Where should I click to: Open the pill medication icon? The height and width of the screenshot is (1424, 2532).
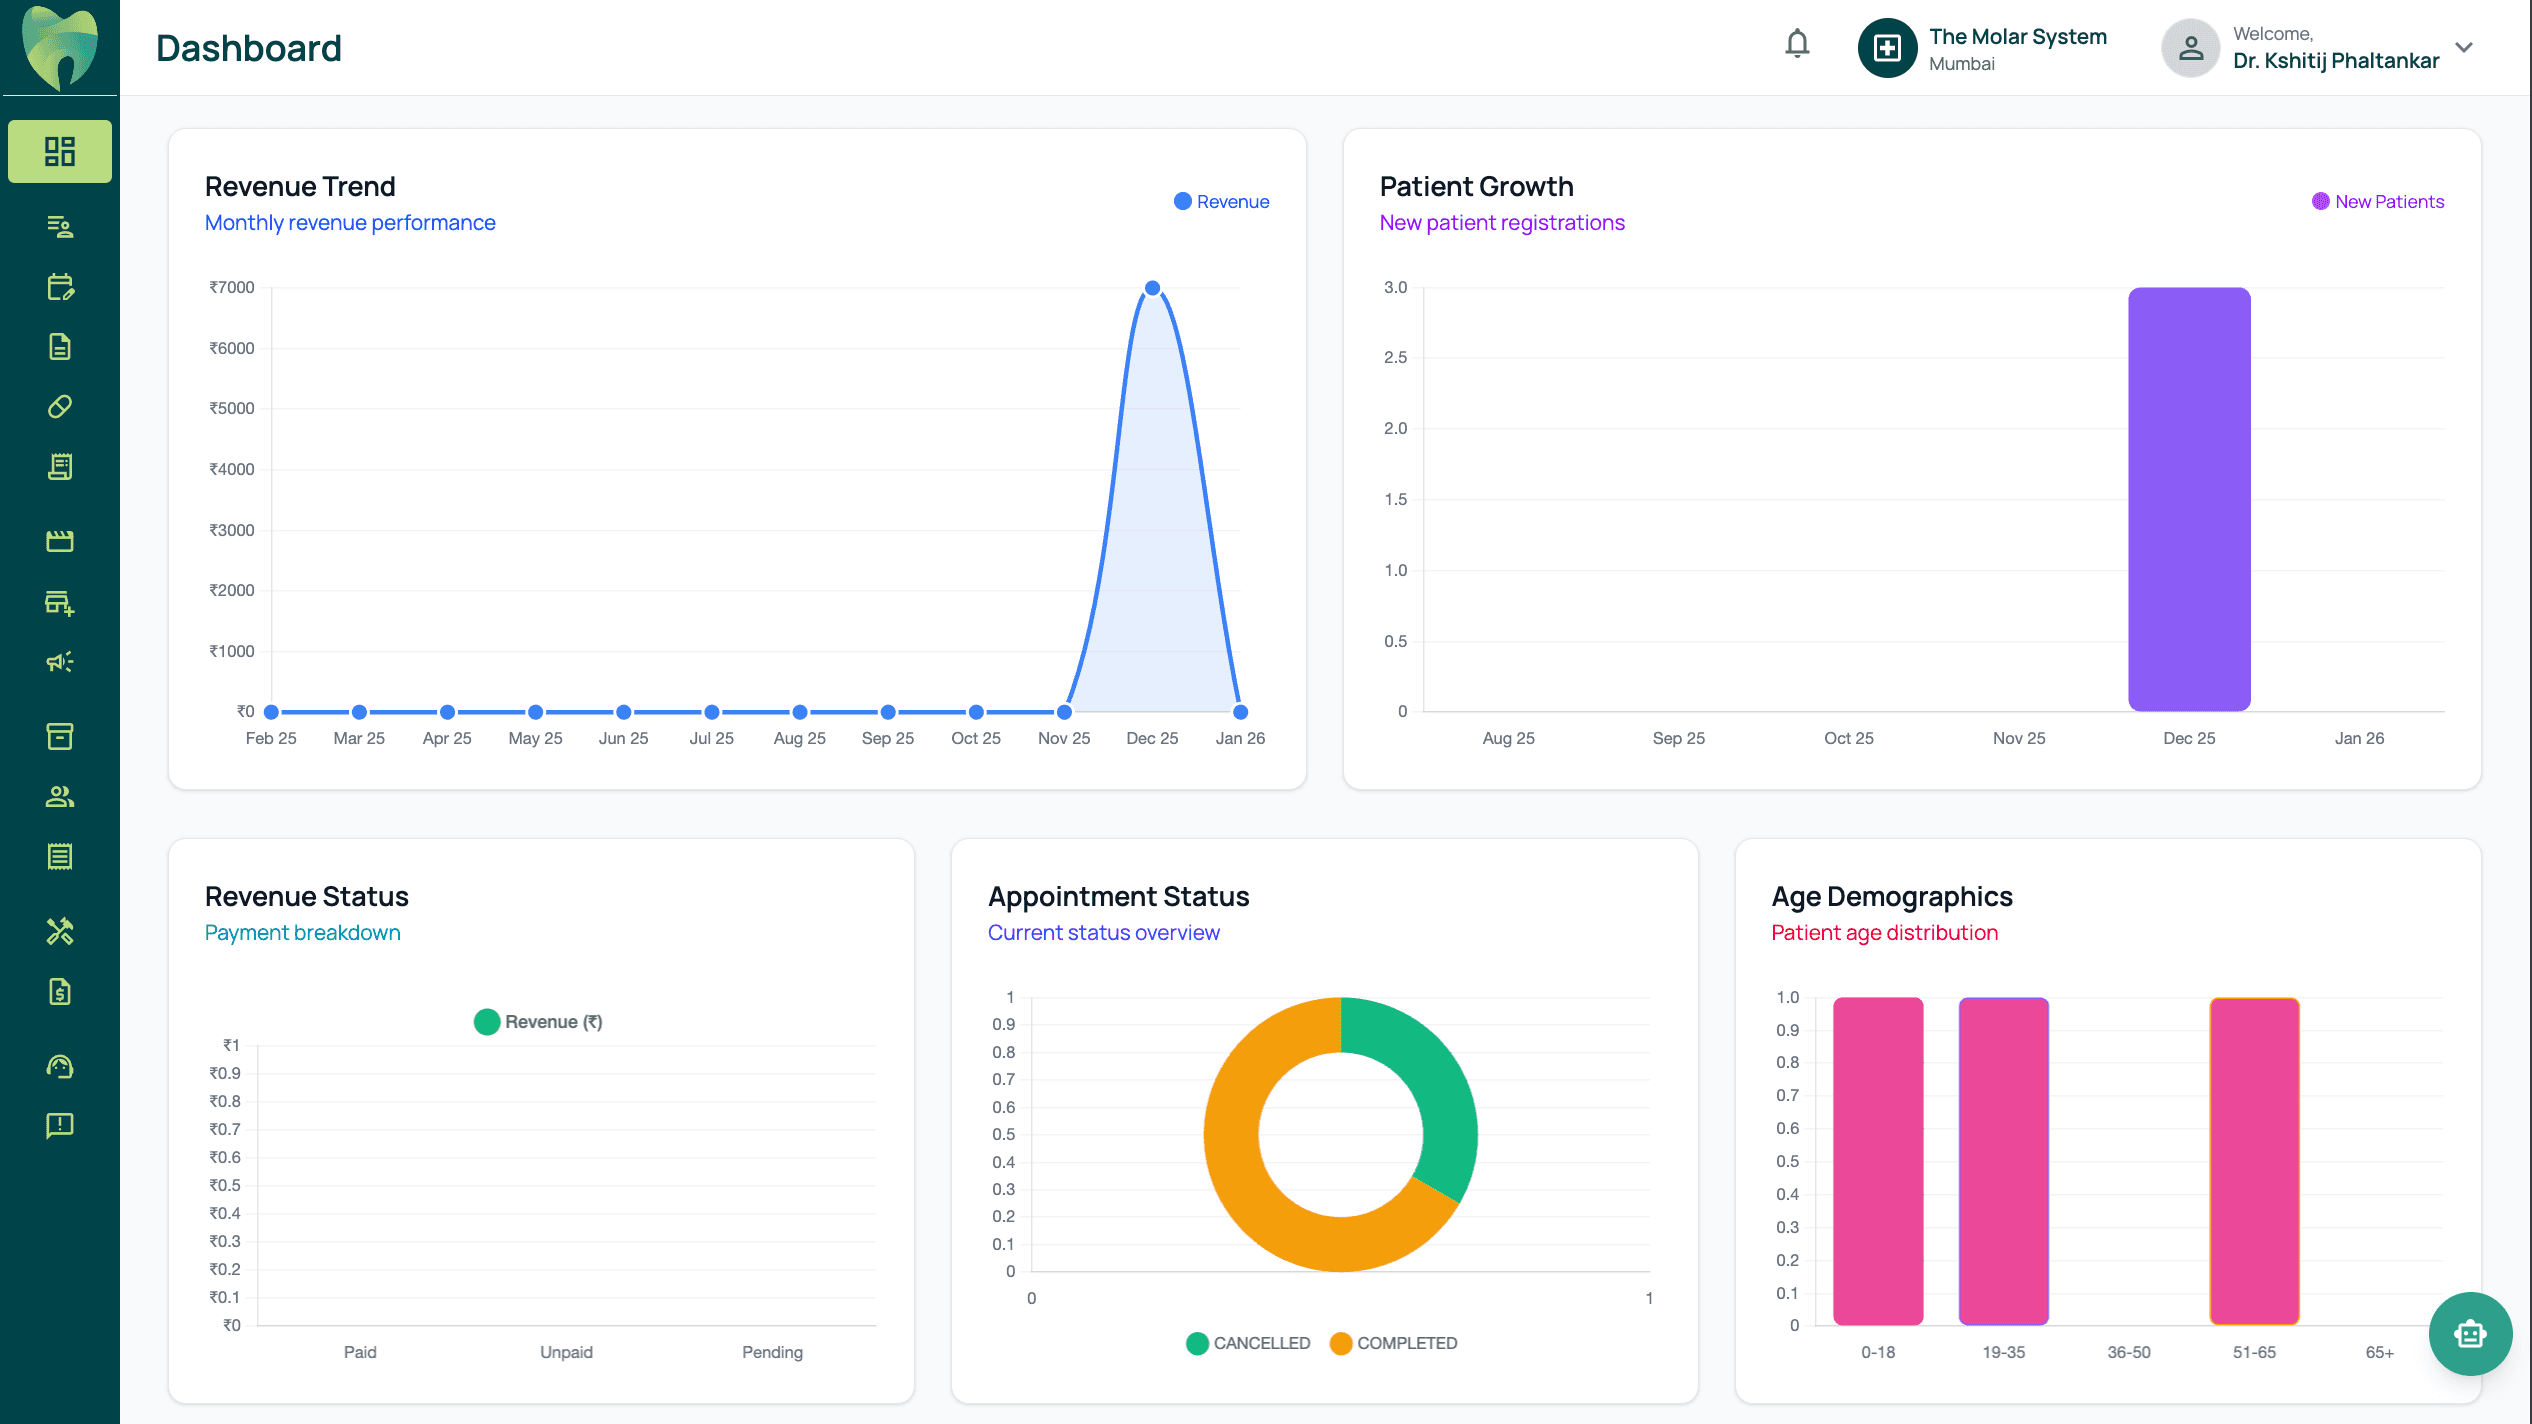tap(60, 407)
